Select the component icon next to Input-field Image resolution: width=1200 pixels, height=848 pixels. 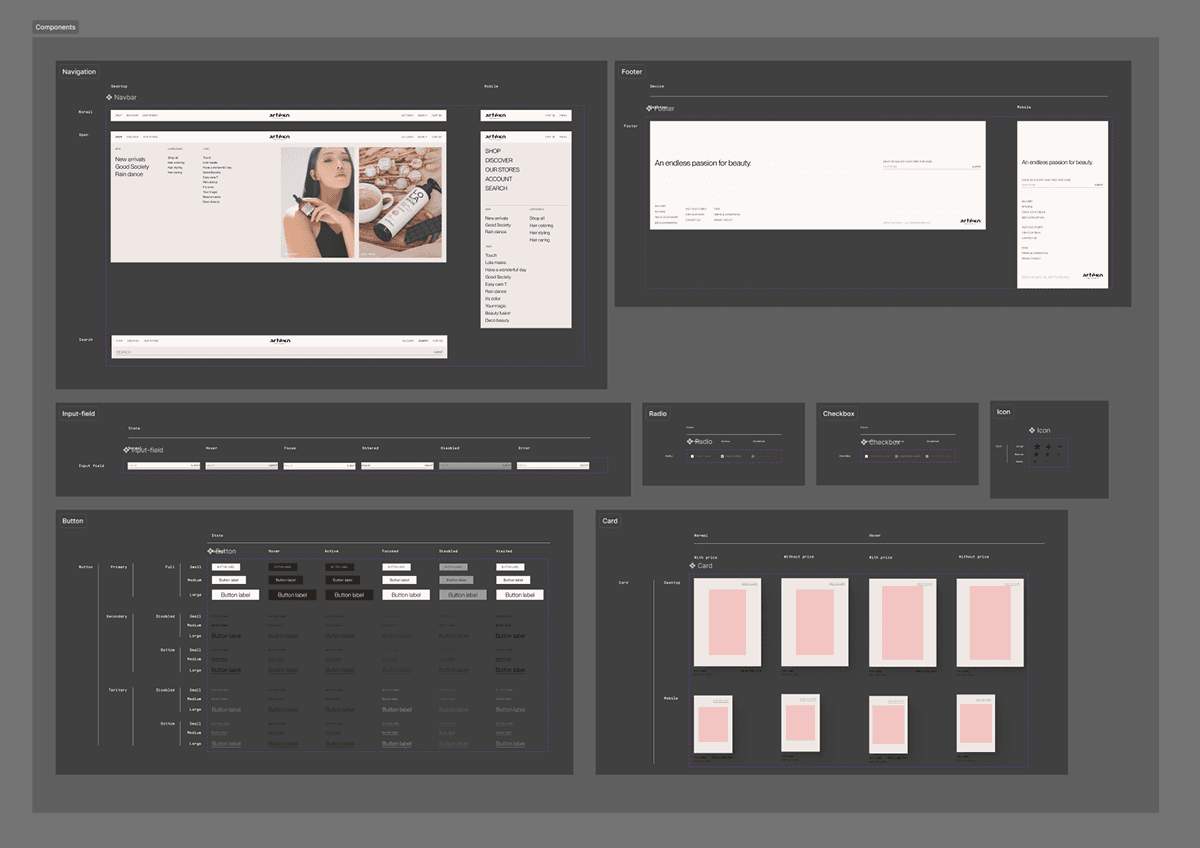point(126,450)
